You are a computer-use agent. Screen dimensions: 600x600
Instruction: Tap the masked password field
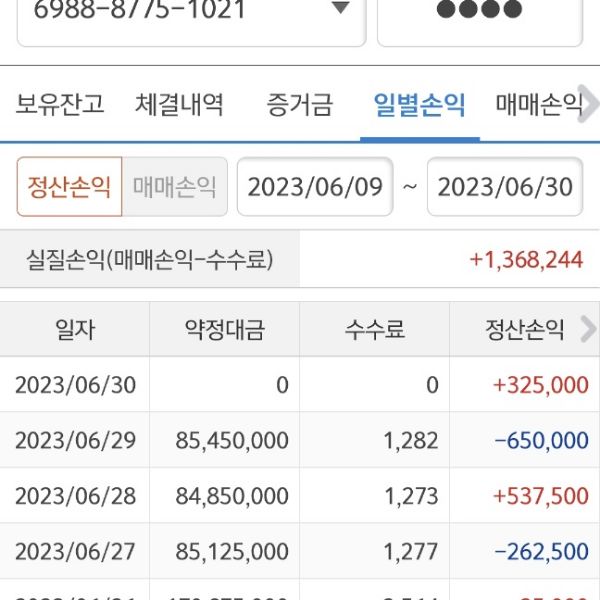click(479, 12)
